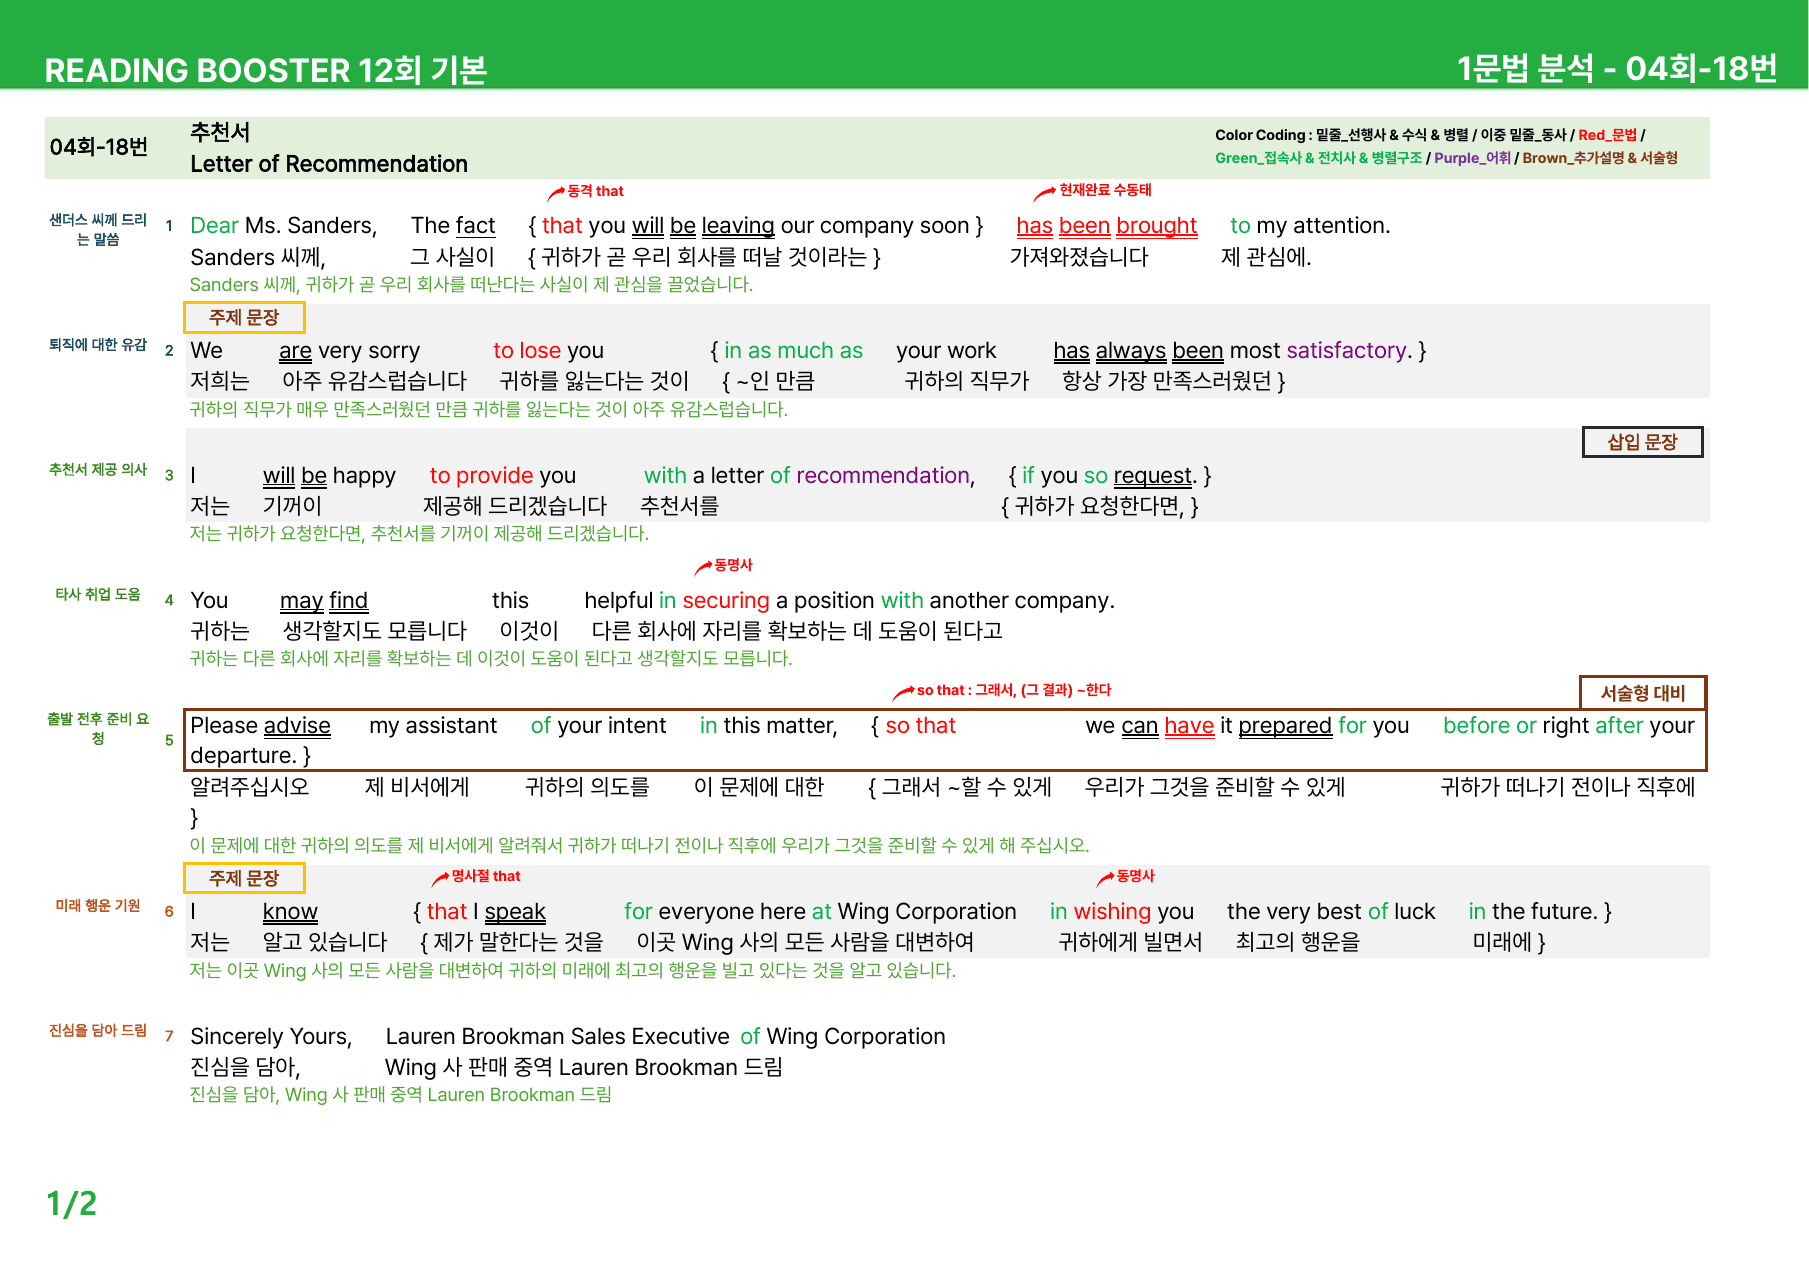Image resolution: width=1809 pixels, height=1279 pixels.
Task: Select the first 주제 문장 label box
Action: point(244,317)
